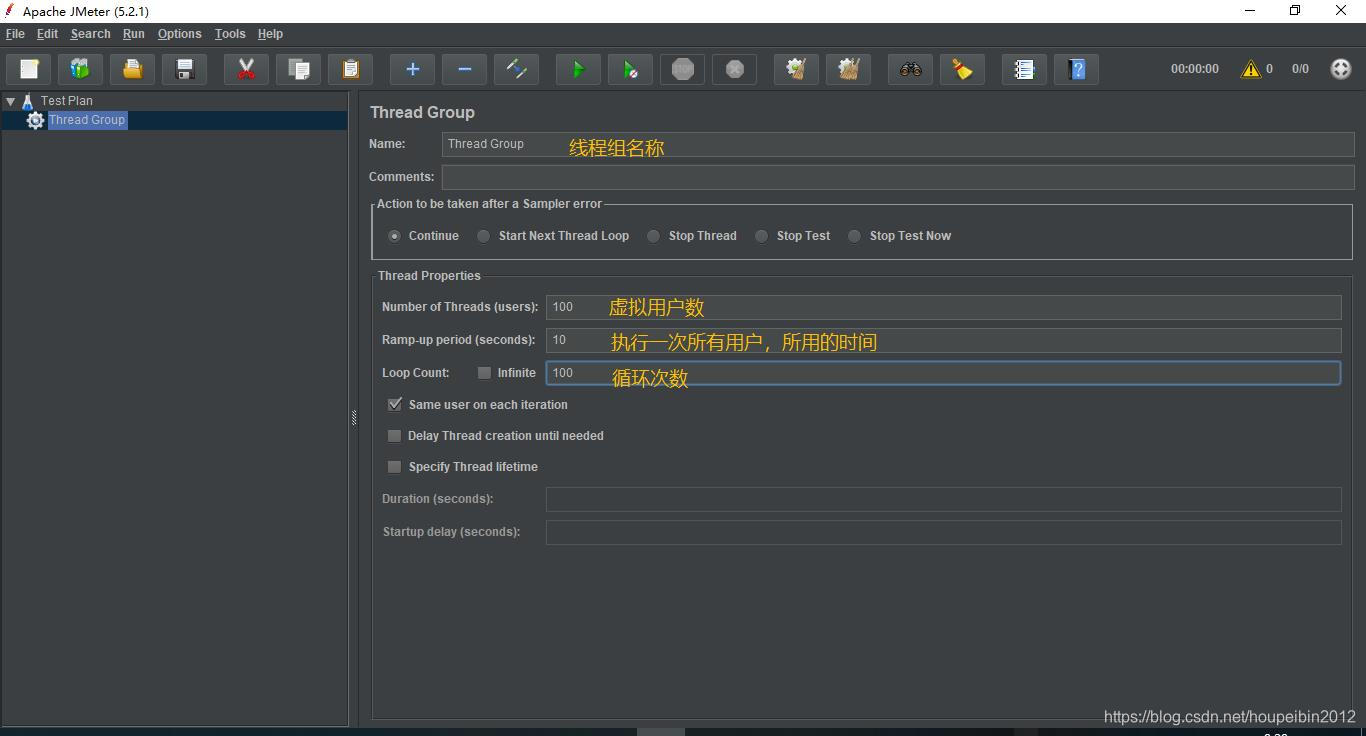Select the Start Next Thread Loop radio button
Viewport: 1366px width, 736px height.
(484, 236)
